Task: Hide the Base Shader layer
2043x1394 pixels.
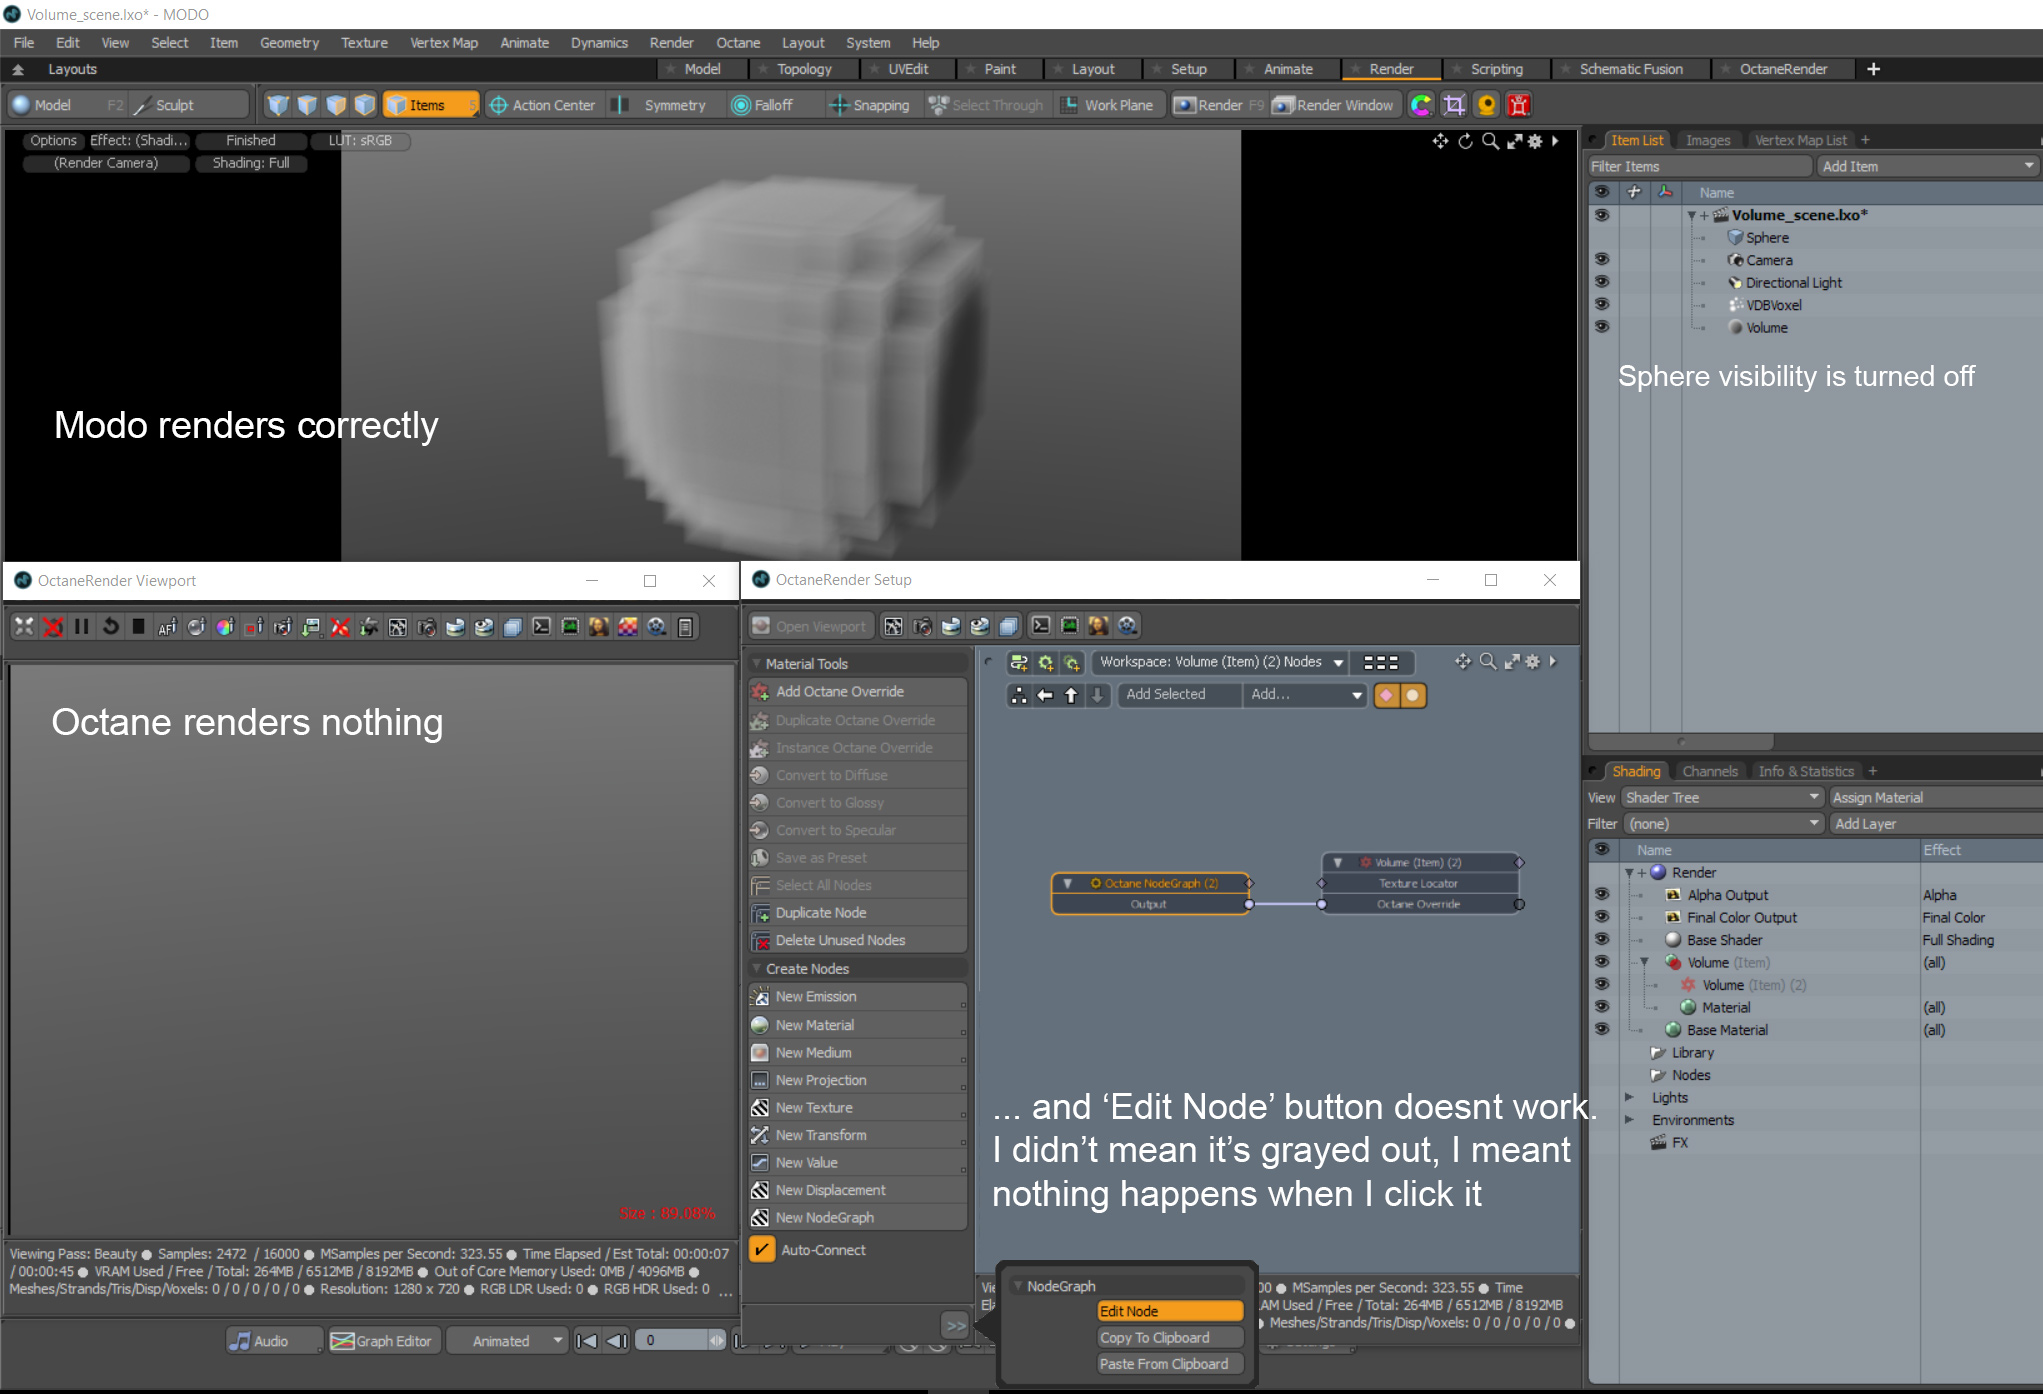Action: click(1602, 939)
